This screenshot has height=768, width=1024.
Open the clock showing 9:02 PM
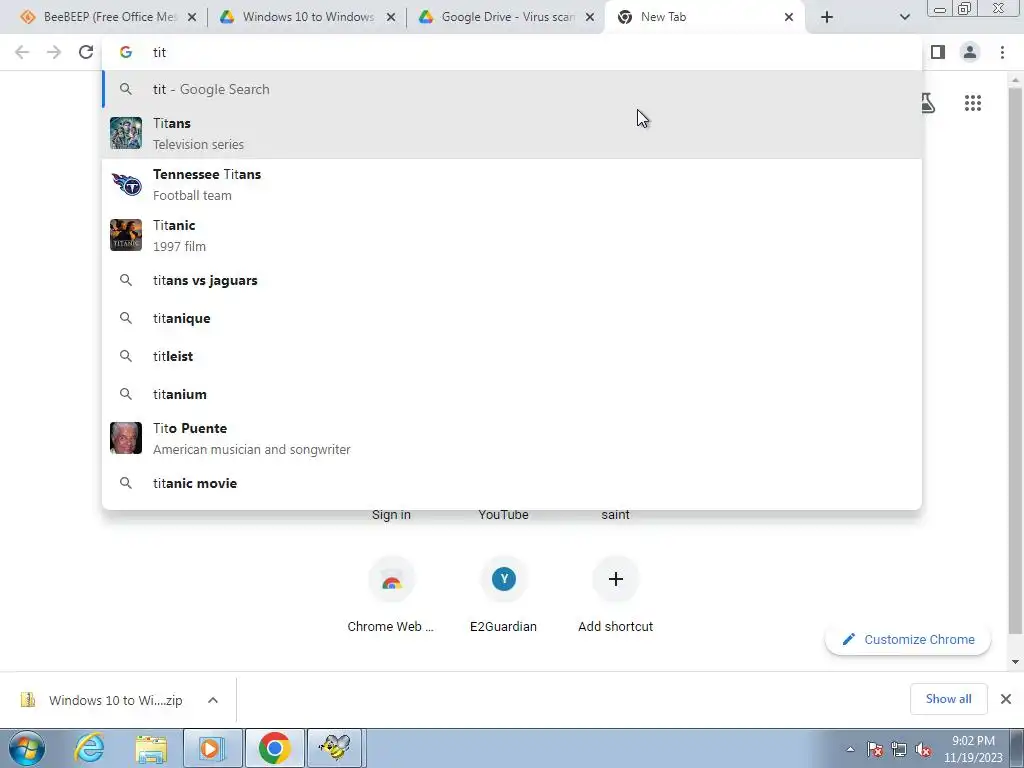coord(973,749)
